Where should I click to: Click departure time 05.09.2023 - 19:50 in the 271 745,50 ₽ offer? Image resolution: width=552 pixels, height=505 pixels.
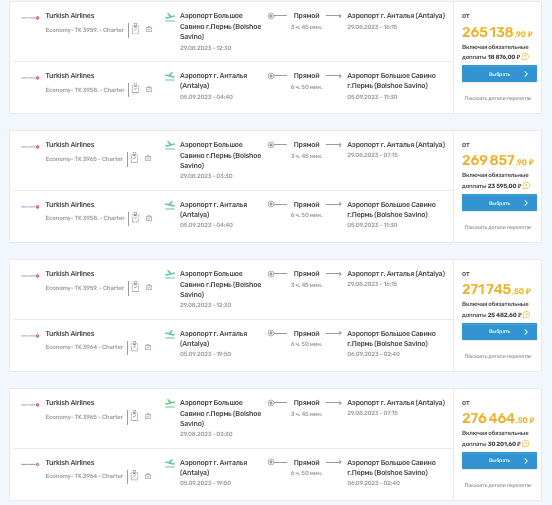pyautogui.click(x=206, y=354)
